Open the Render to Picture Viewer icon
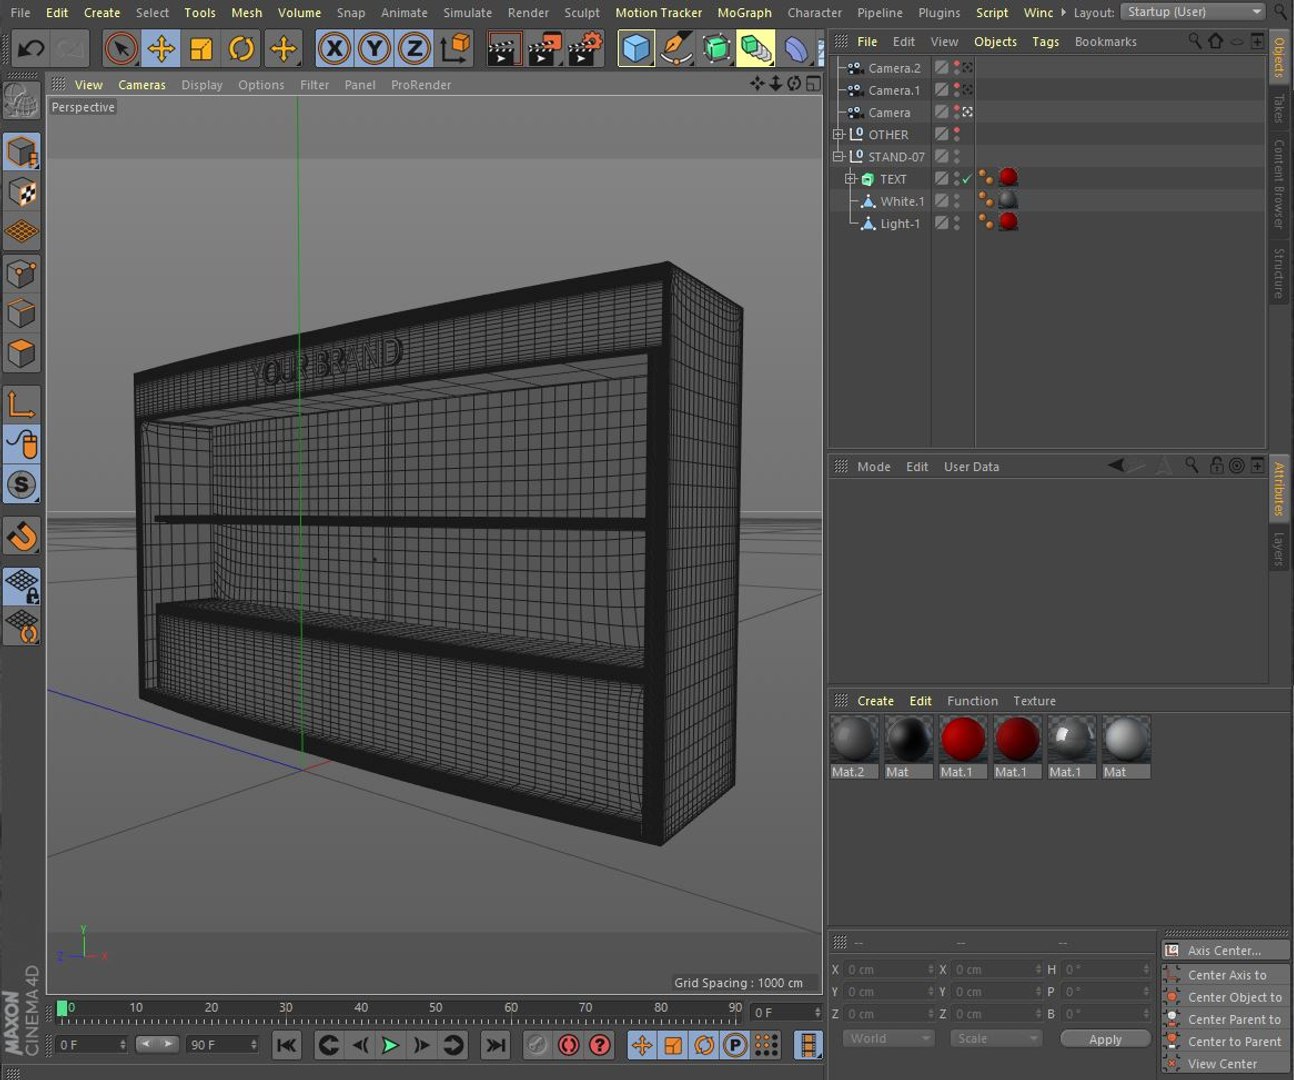Viewport: 1294px width, 1080px height. coord(543,48)
